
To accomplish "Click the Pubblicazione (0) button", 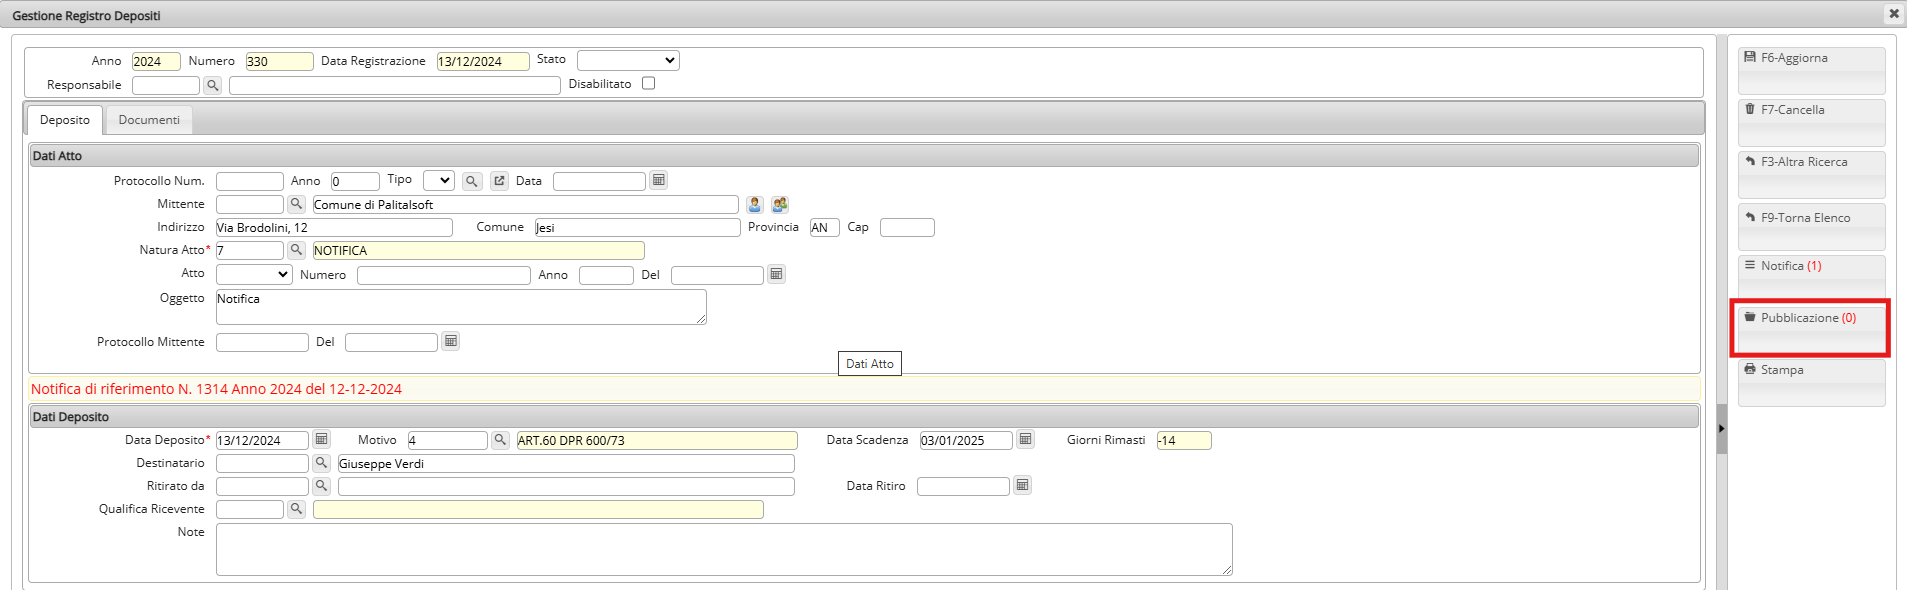I will point(1810,328).
